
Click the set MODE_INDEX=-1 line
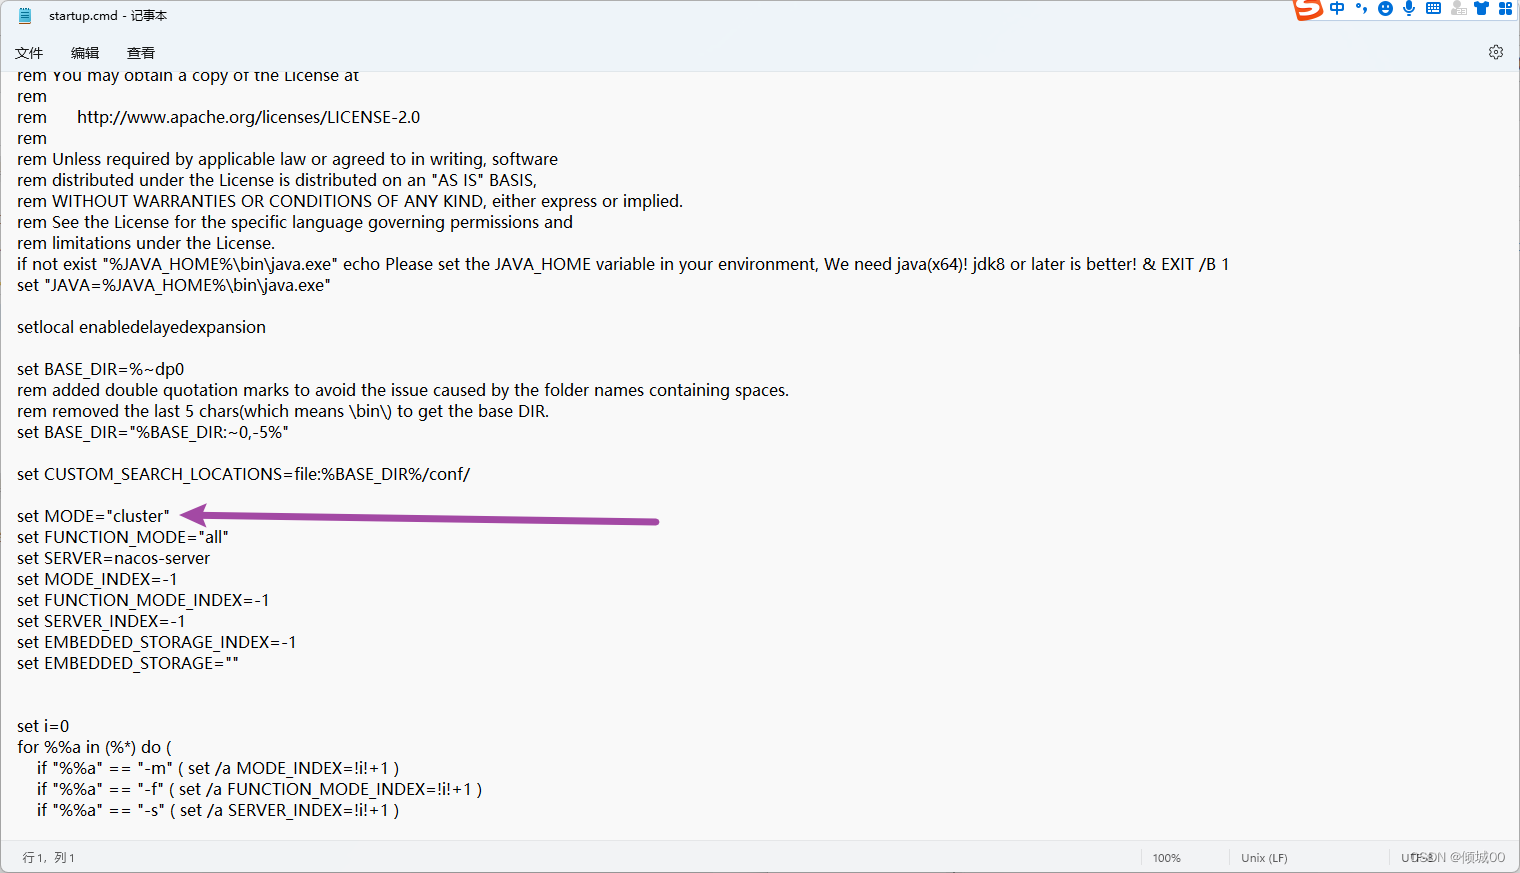[97, 579]
